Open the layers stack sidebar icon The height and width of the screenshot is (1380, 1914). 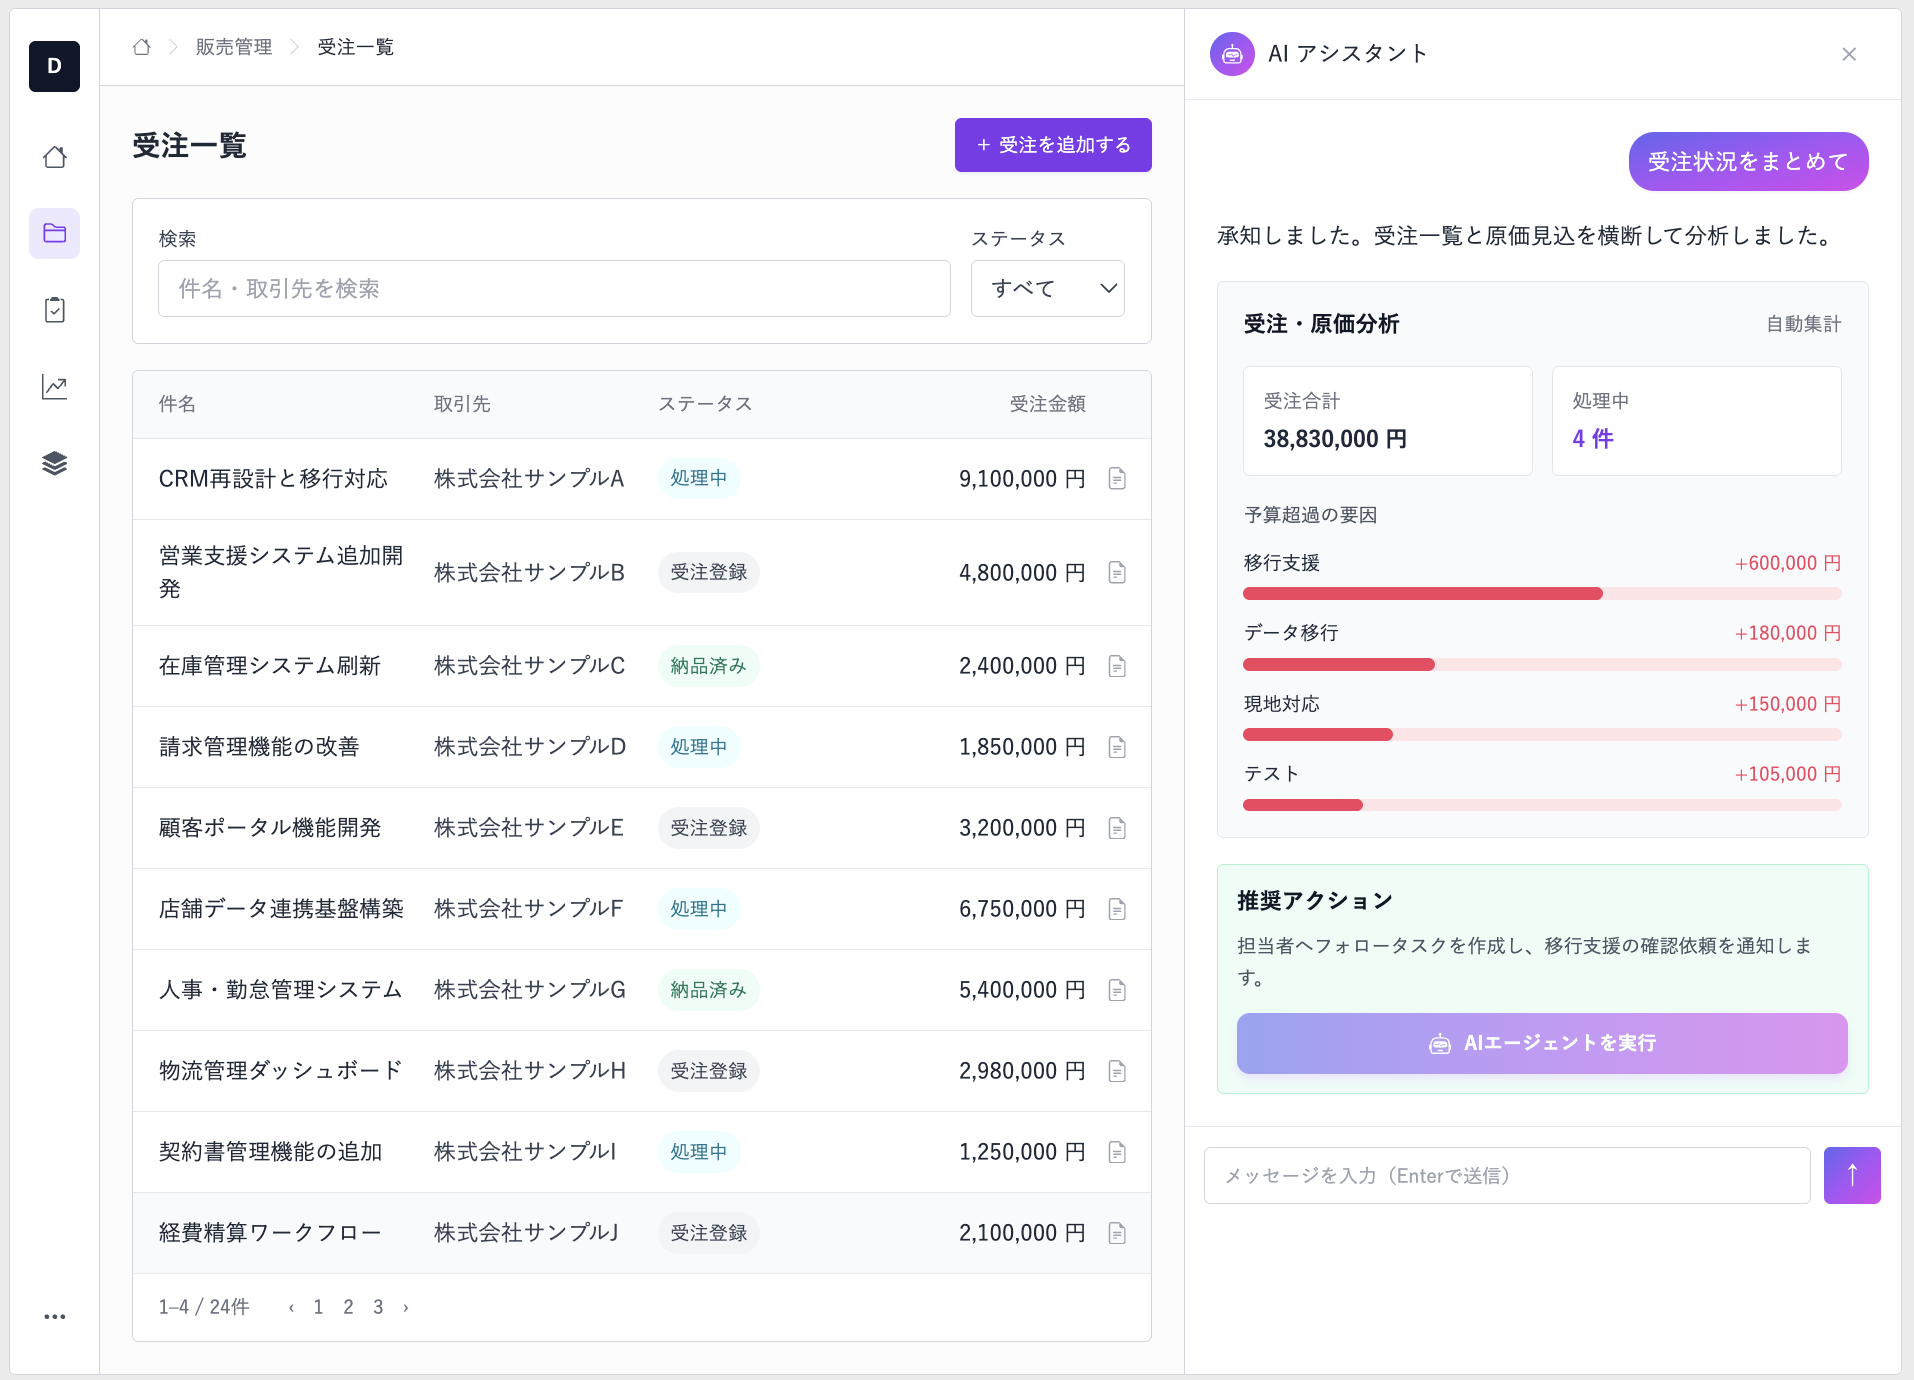tap(55, 463)
